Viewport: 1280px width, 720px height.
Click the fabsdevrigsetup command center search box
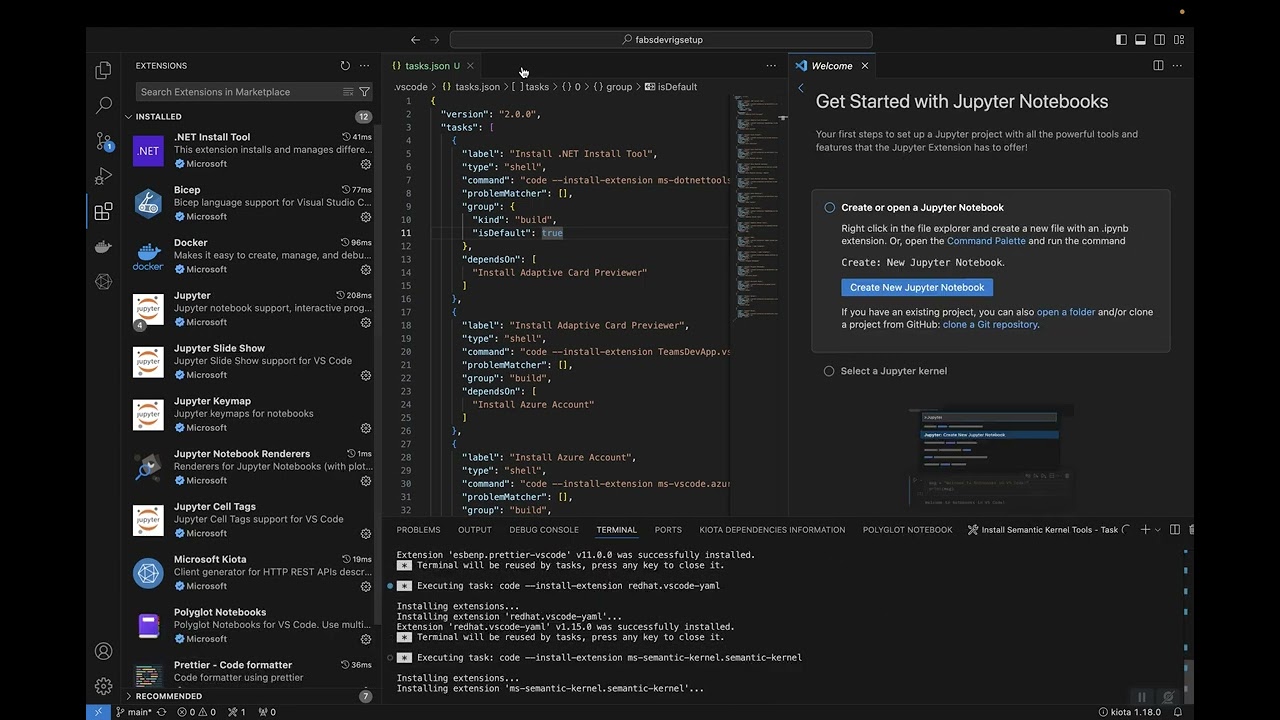661,40
